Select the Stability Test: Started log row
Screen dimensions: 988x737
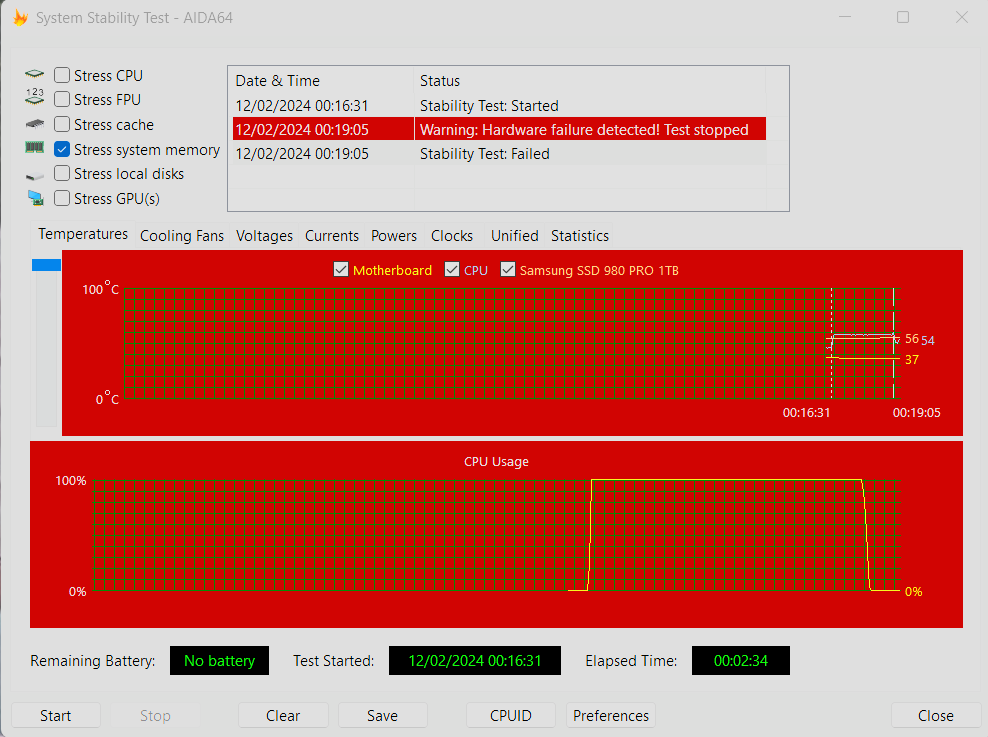click(x=500, y=105)
